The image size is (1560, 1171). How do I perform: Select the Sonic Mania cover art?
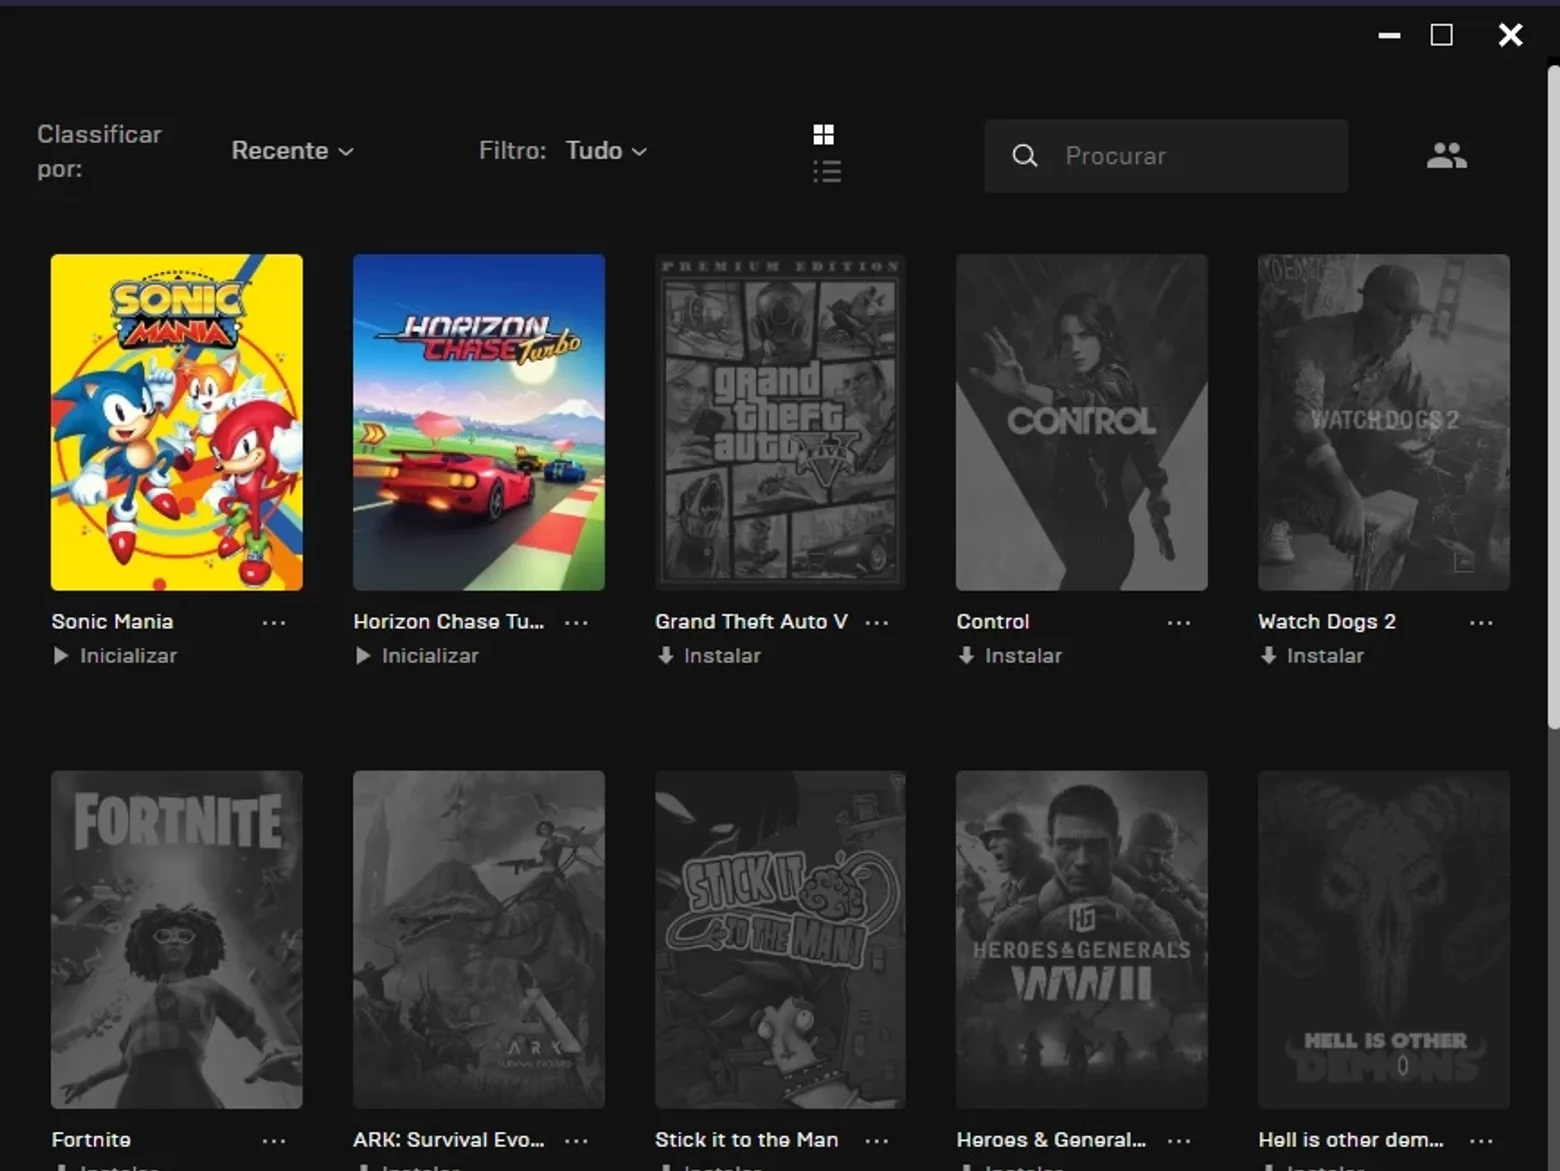(177, 422)
